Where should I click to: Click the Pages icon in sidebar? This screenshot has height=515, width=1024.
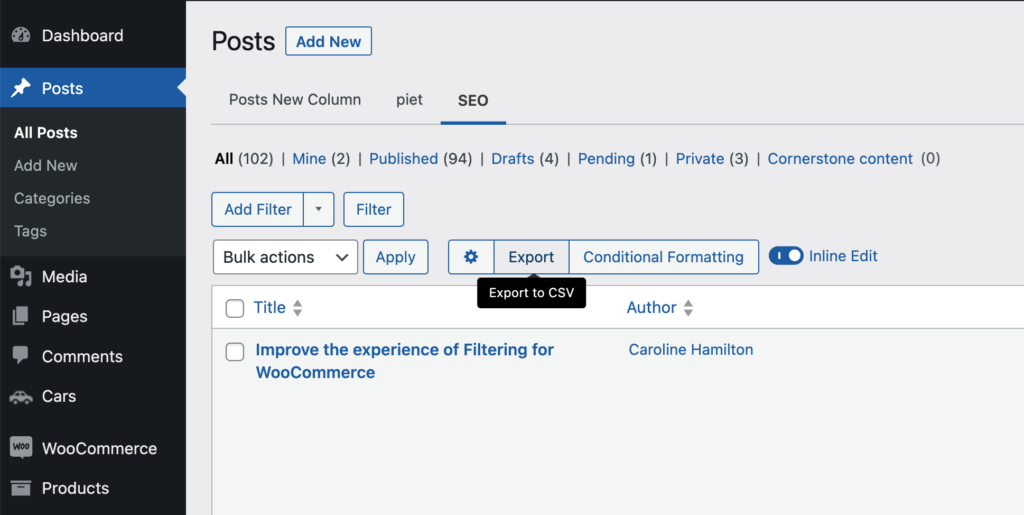(21, 317)
